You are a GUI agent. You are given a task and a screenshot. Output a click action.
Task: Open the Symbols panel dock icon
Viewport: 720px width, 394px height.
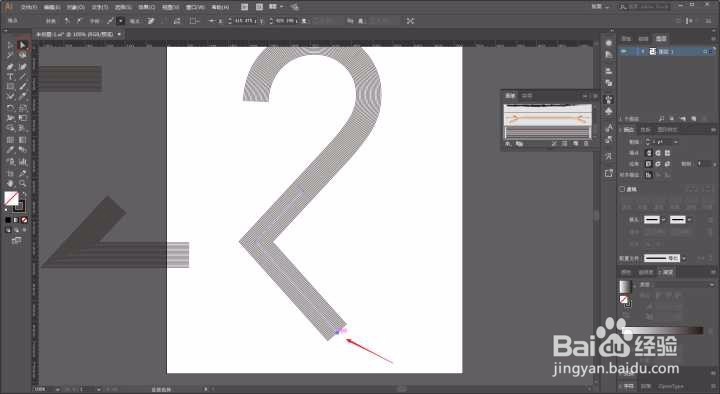click(609, 111)
